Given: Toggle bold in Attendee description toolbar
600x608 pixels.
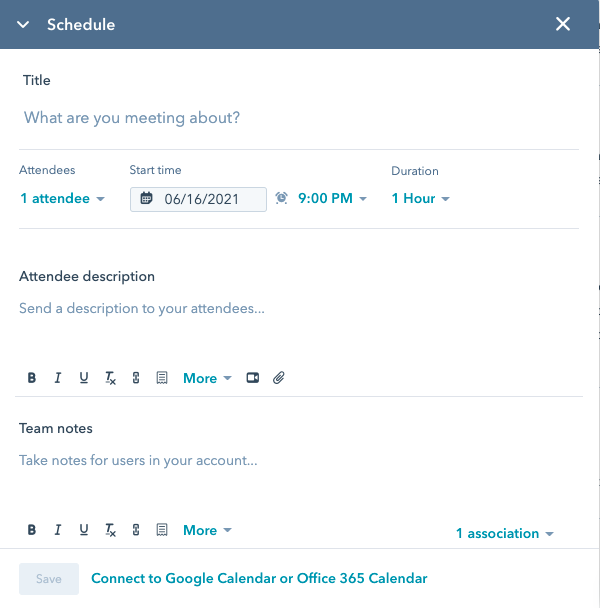Looking at the screenshot, I should pos(32,378).
